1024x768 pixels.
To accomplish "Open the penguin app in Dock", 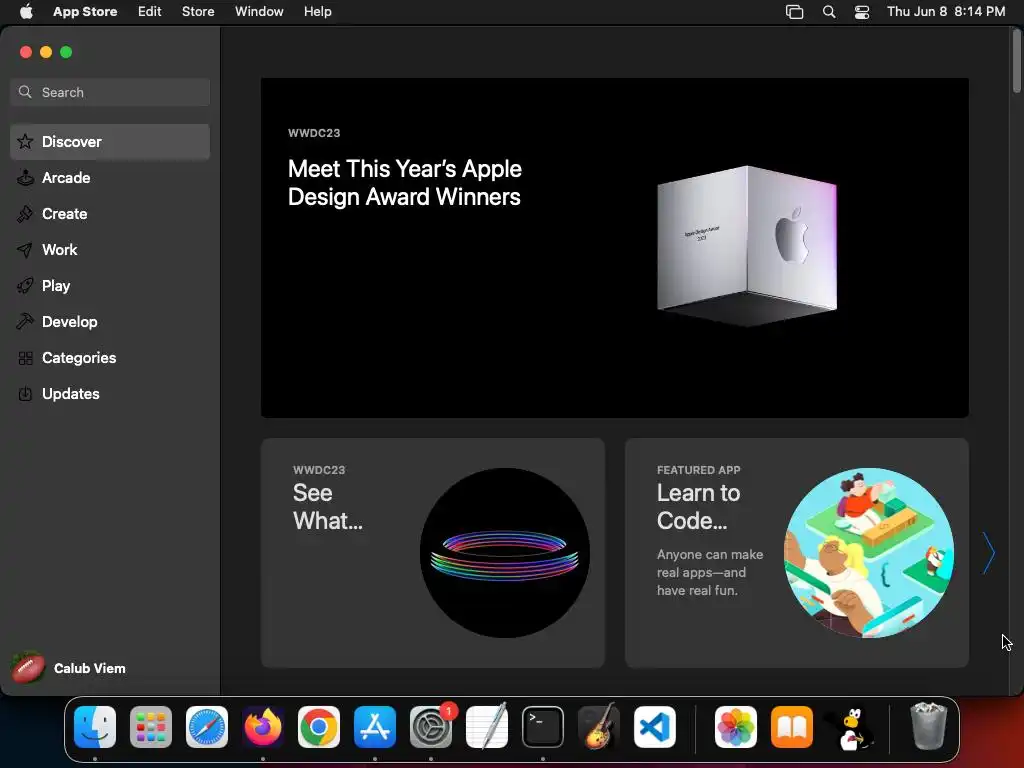I will [x=851, y=728].
